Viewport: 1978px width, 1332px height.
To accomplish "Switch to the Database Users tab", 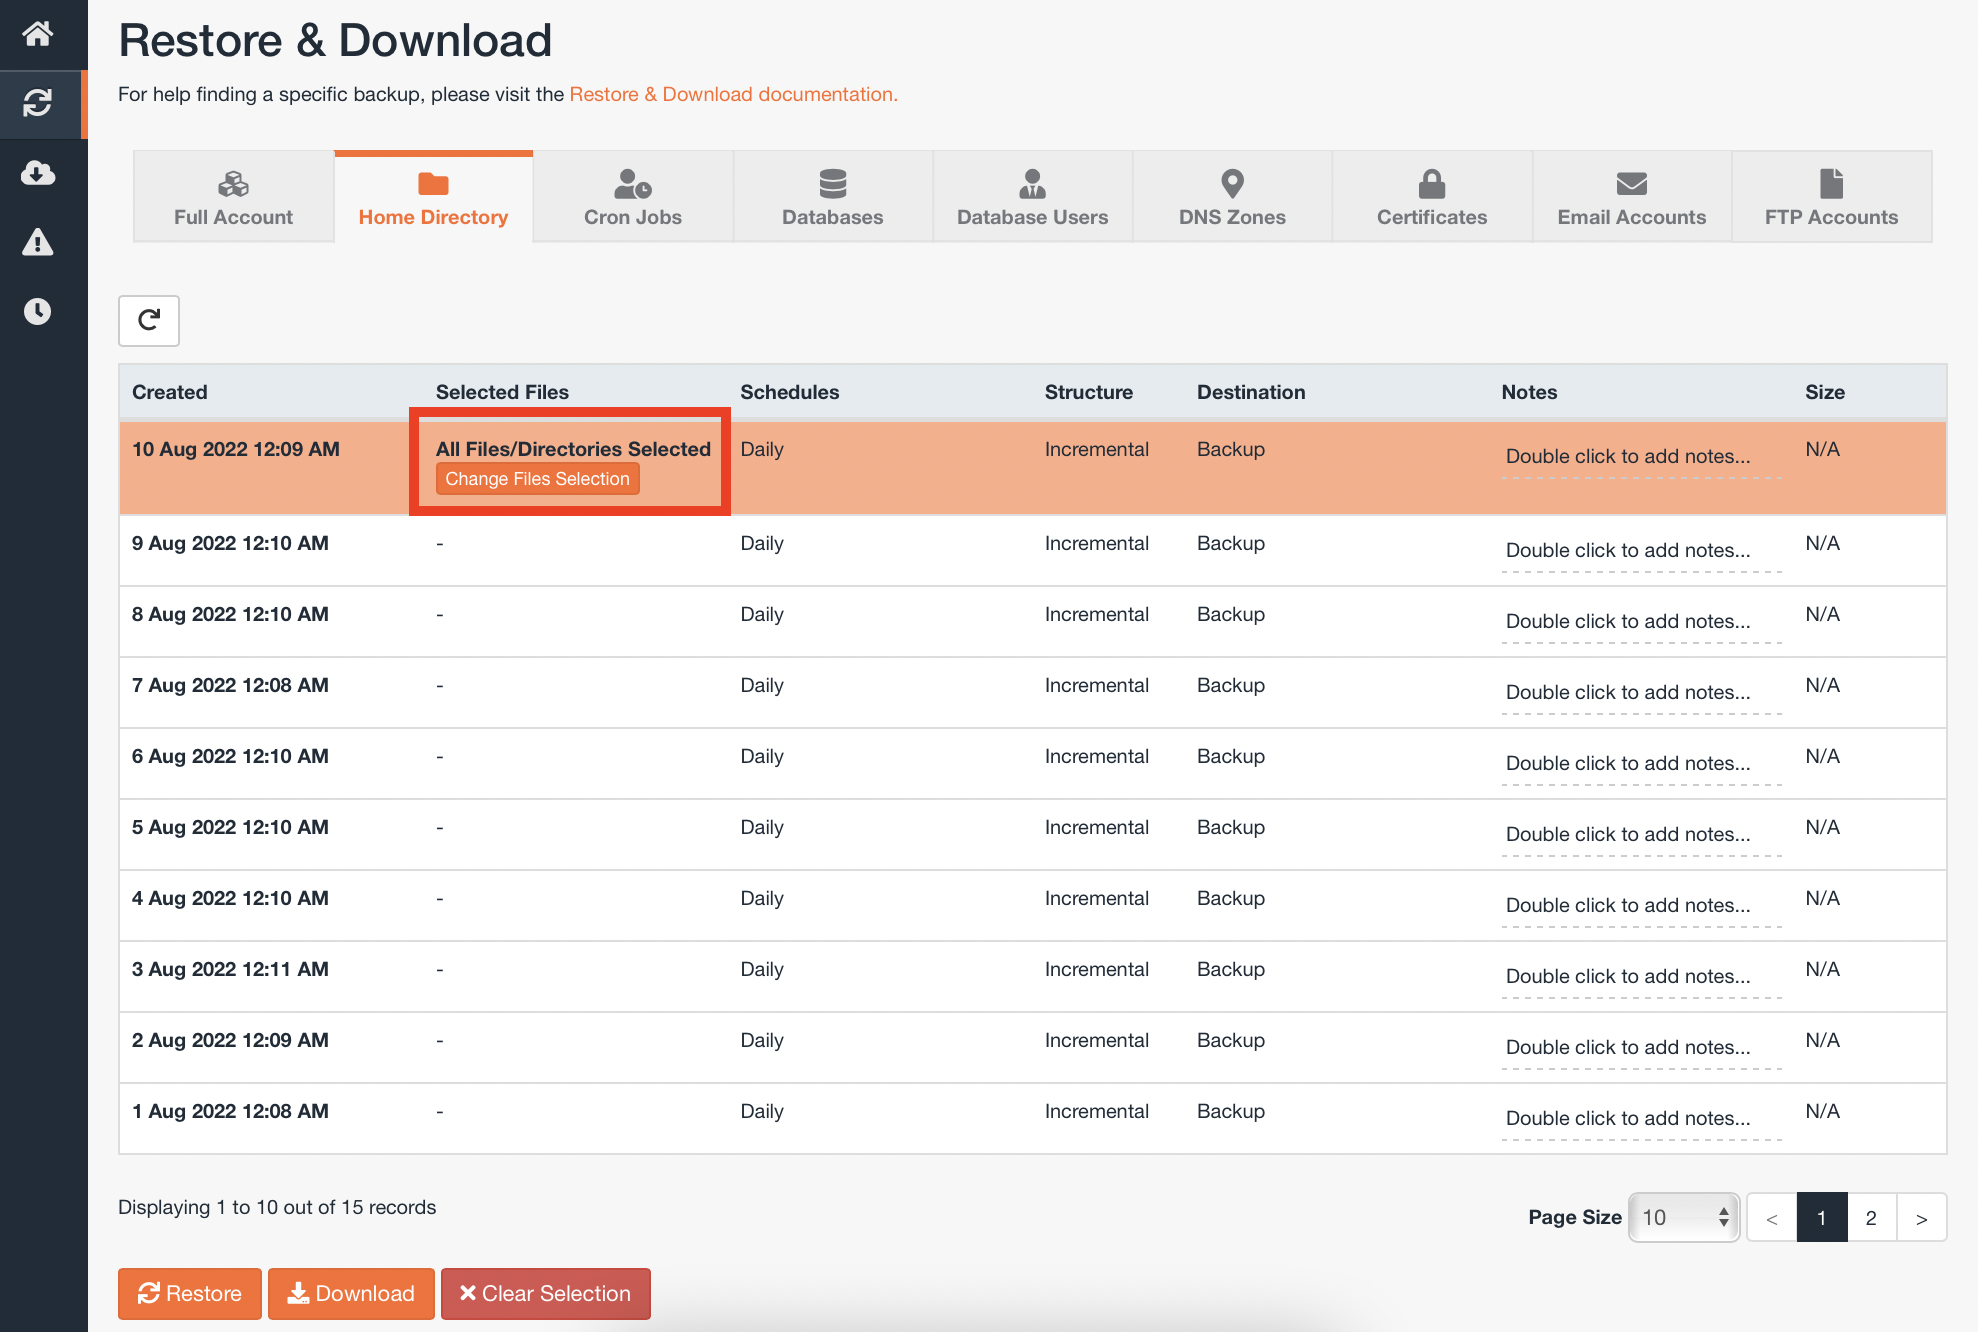I will [1033, 197].
